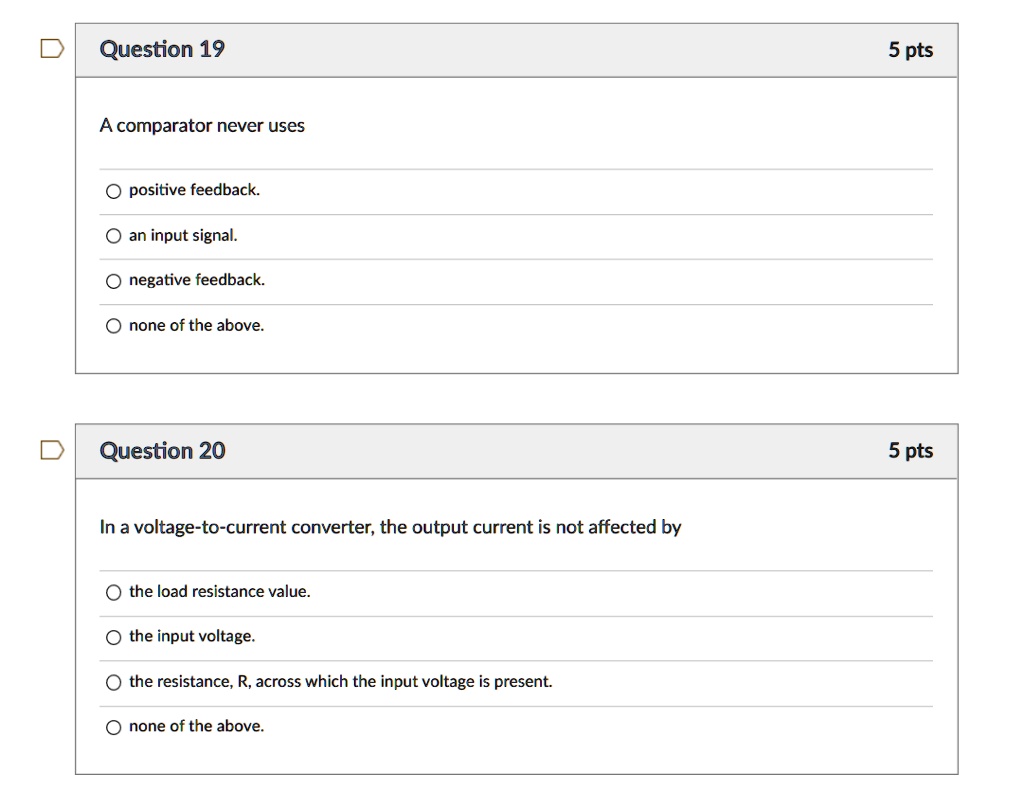Click the Question 19 header title
The height and width of the screenshot is (809, 1024).
[x=162, y=49]
